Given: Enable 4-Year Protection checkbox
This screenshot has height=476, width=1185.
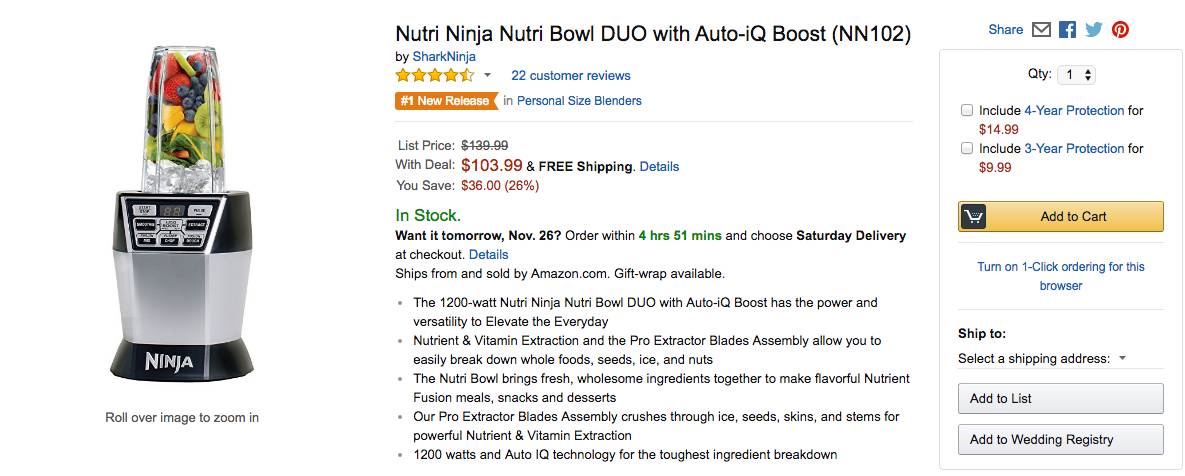Looking at the screenshot, I should pos(967,110).
